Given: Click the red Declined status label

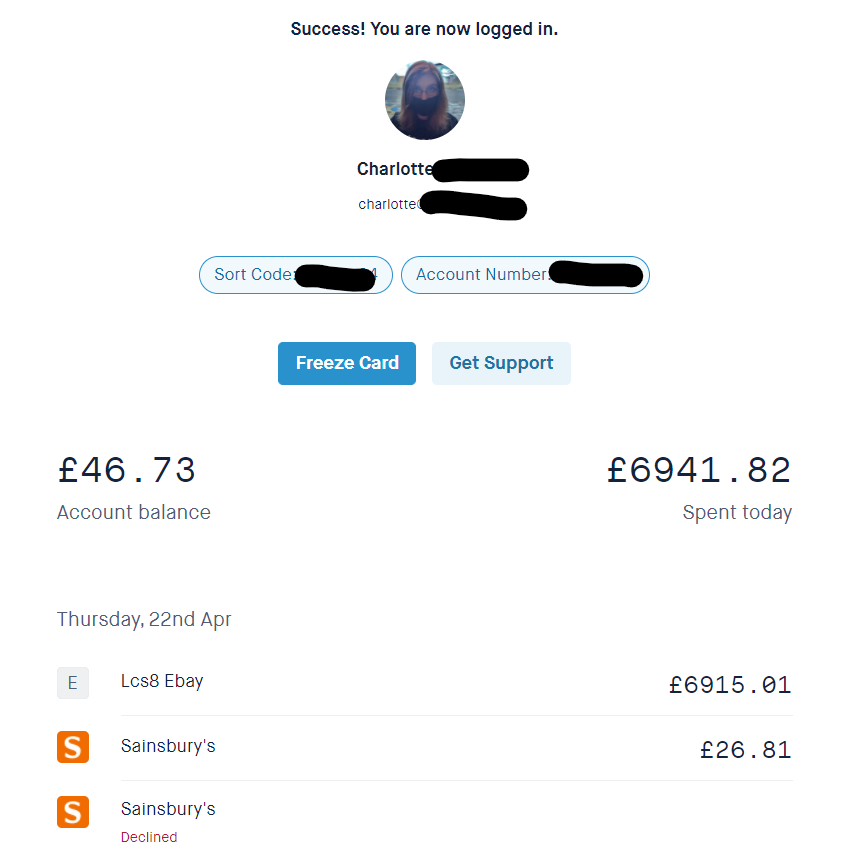Looking at the screenshot, I should pos(149,837).
